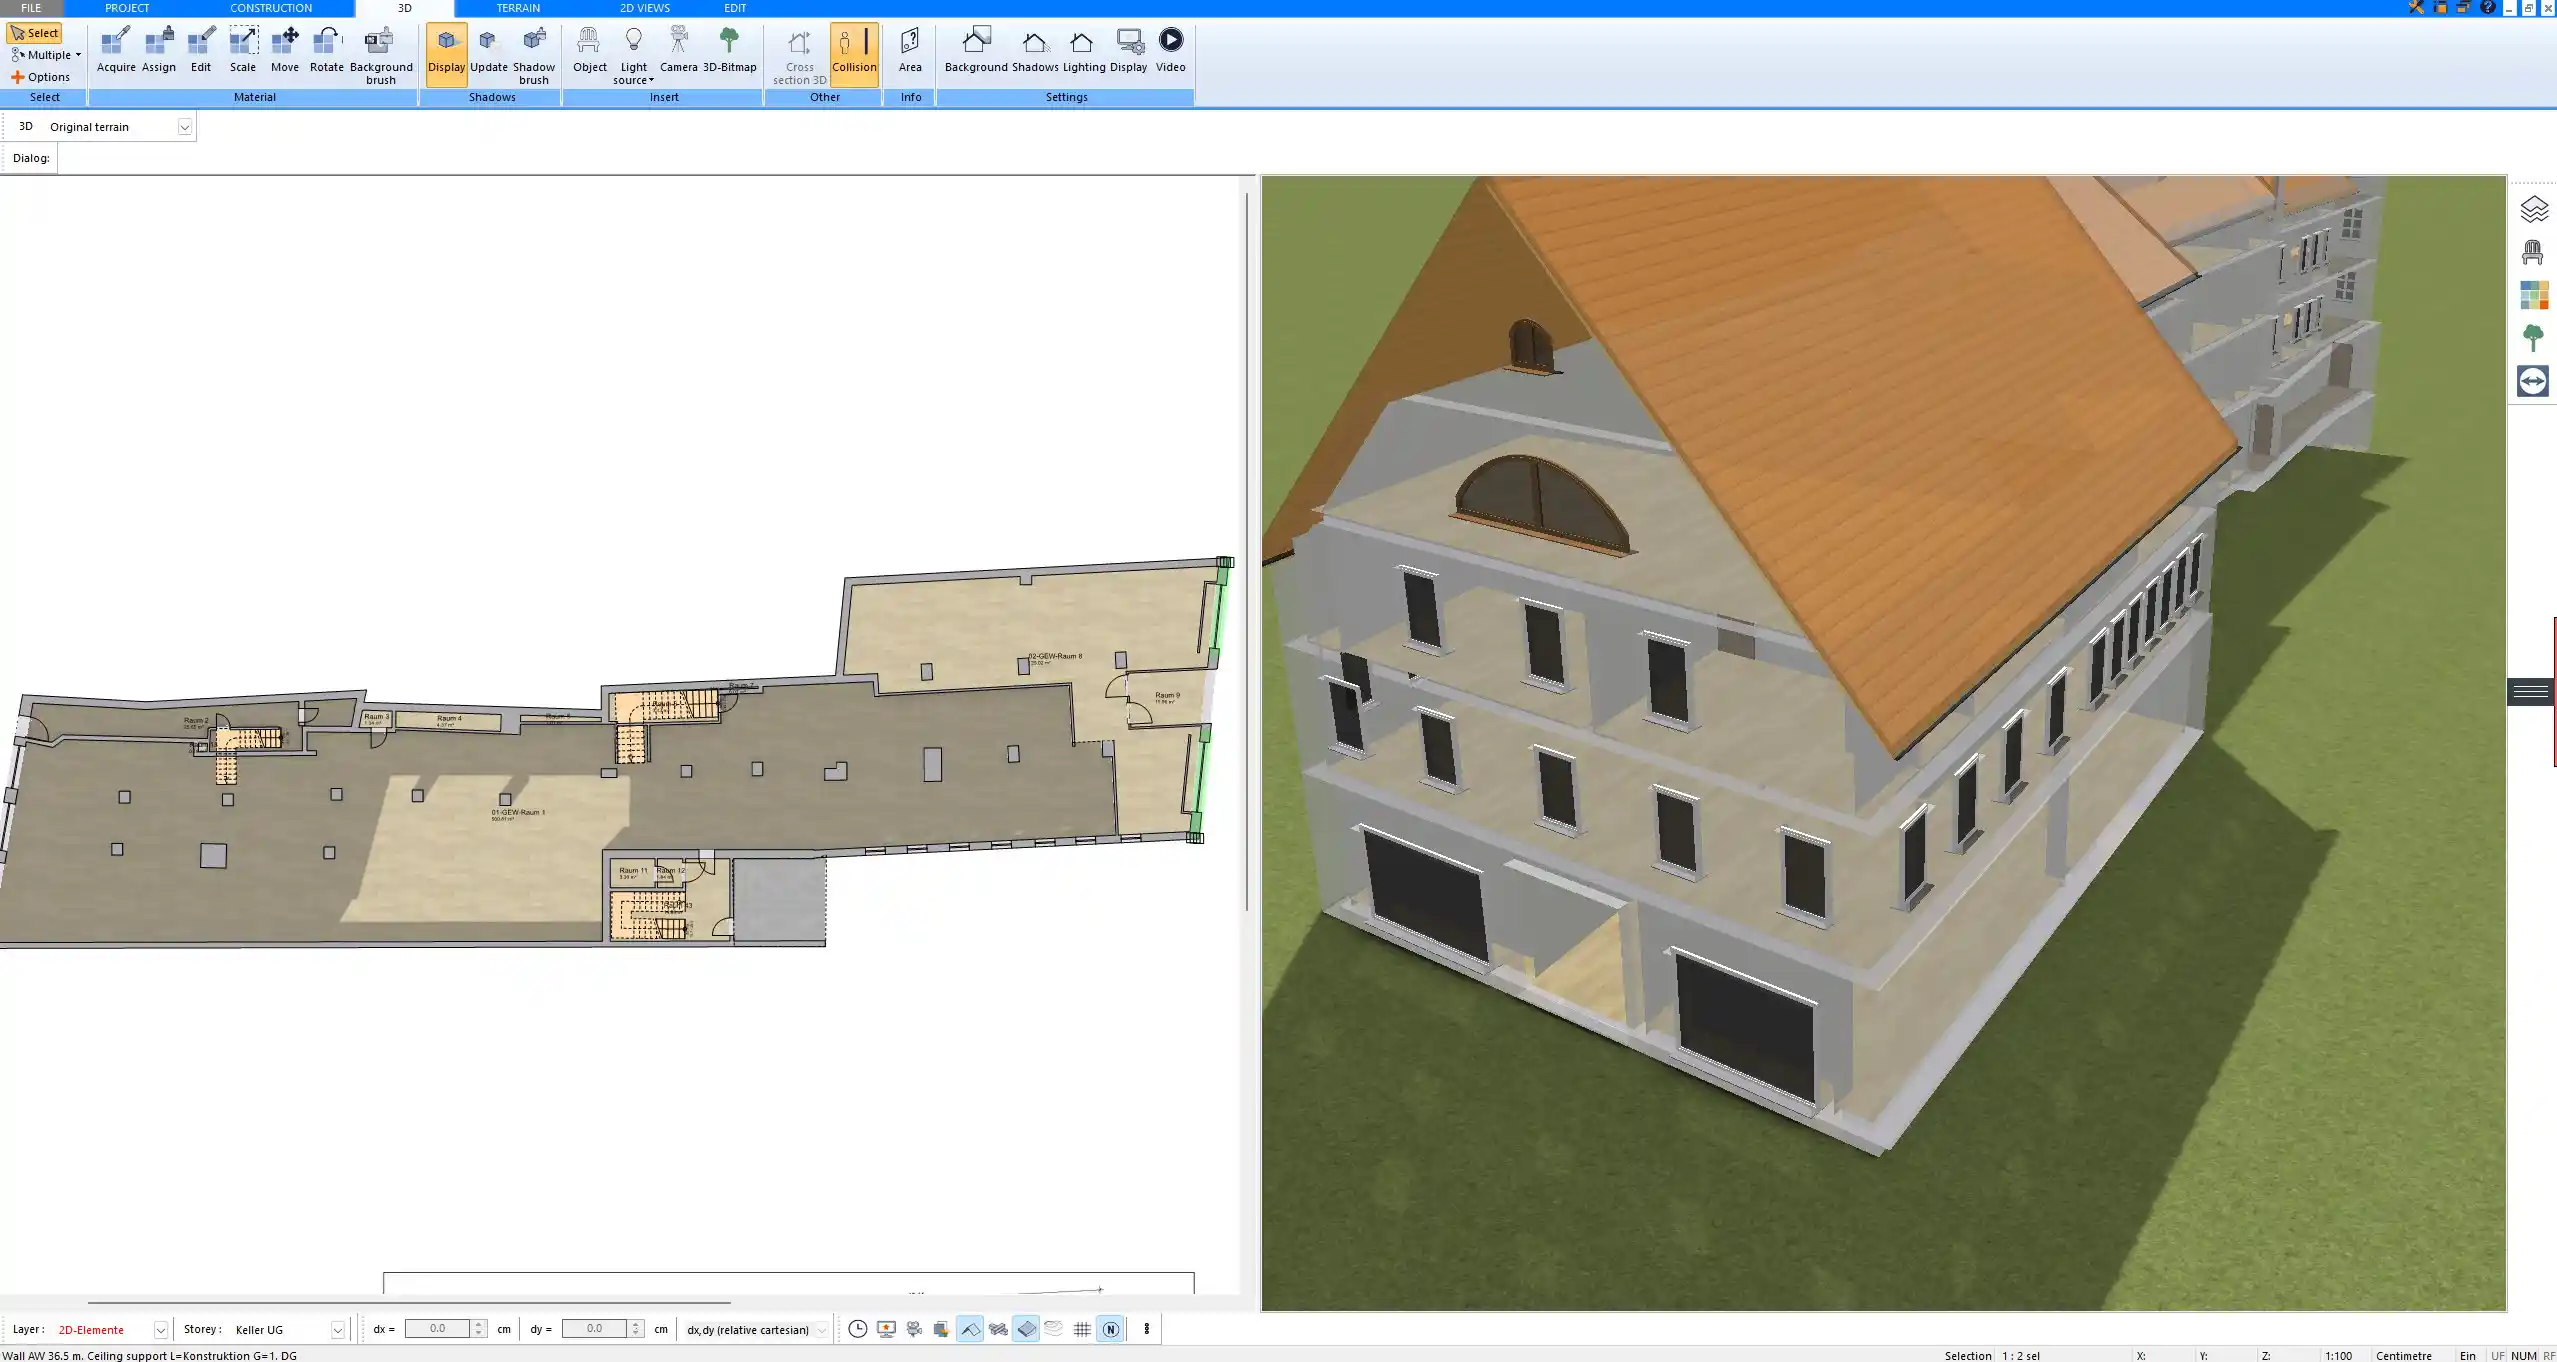Select the Scale material tool

(x=243, y=51)
